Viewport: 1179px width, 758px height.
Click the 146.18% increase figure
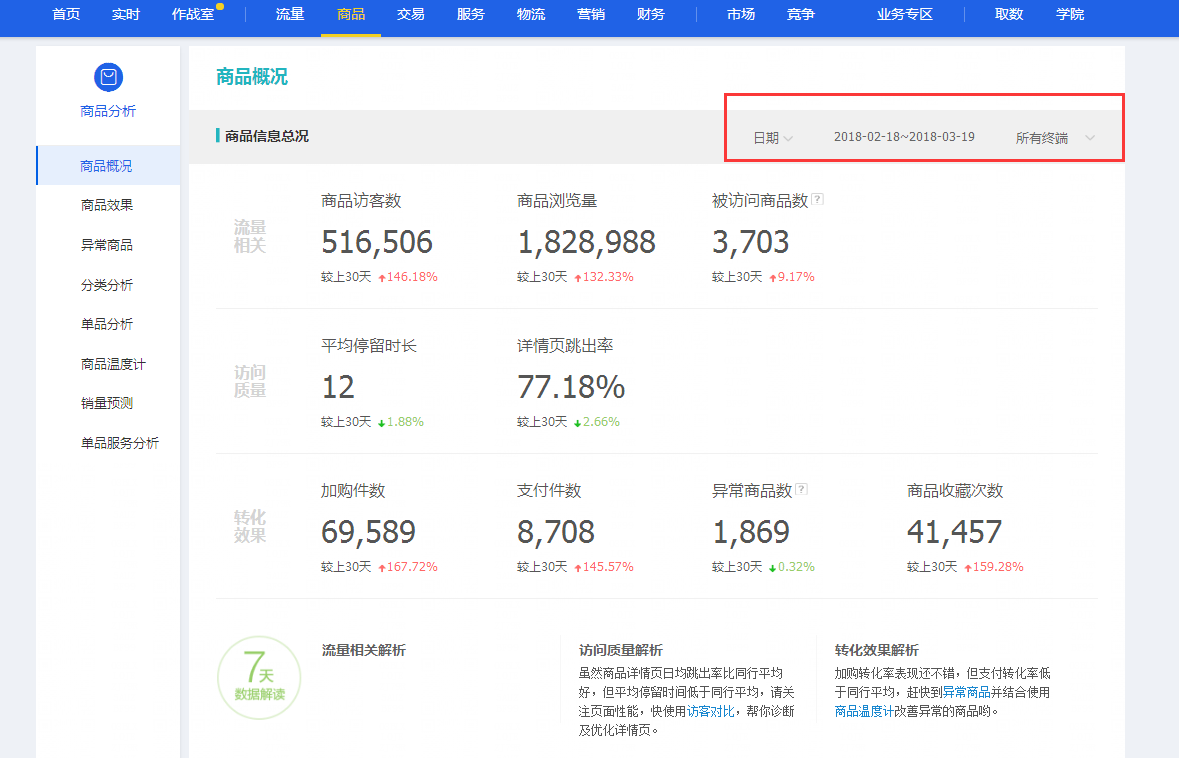point(411,277)
